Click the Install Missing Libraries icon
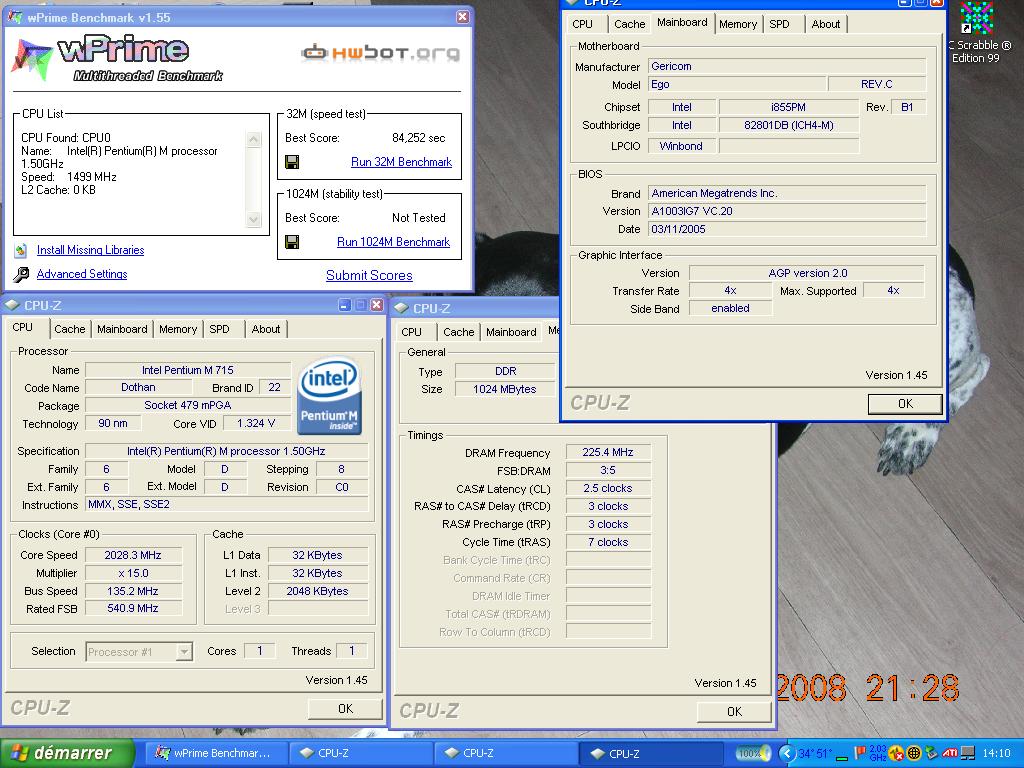 click(21, 250)
